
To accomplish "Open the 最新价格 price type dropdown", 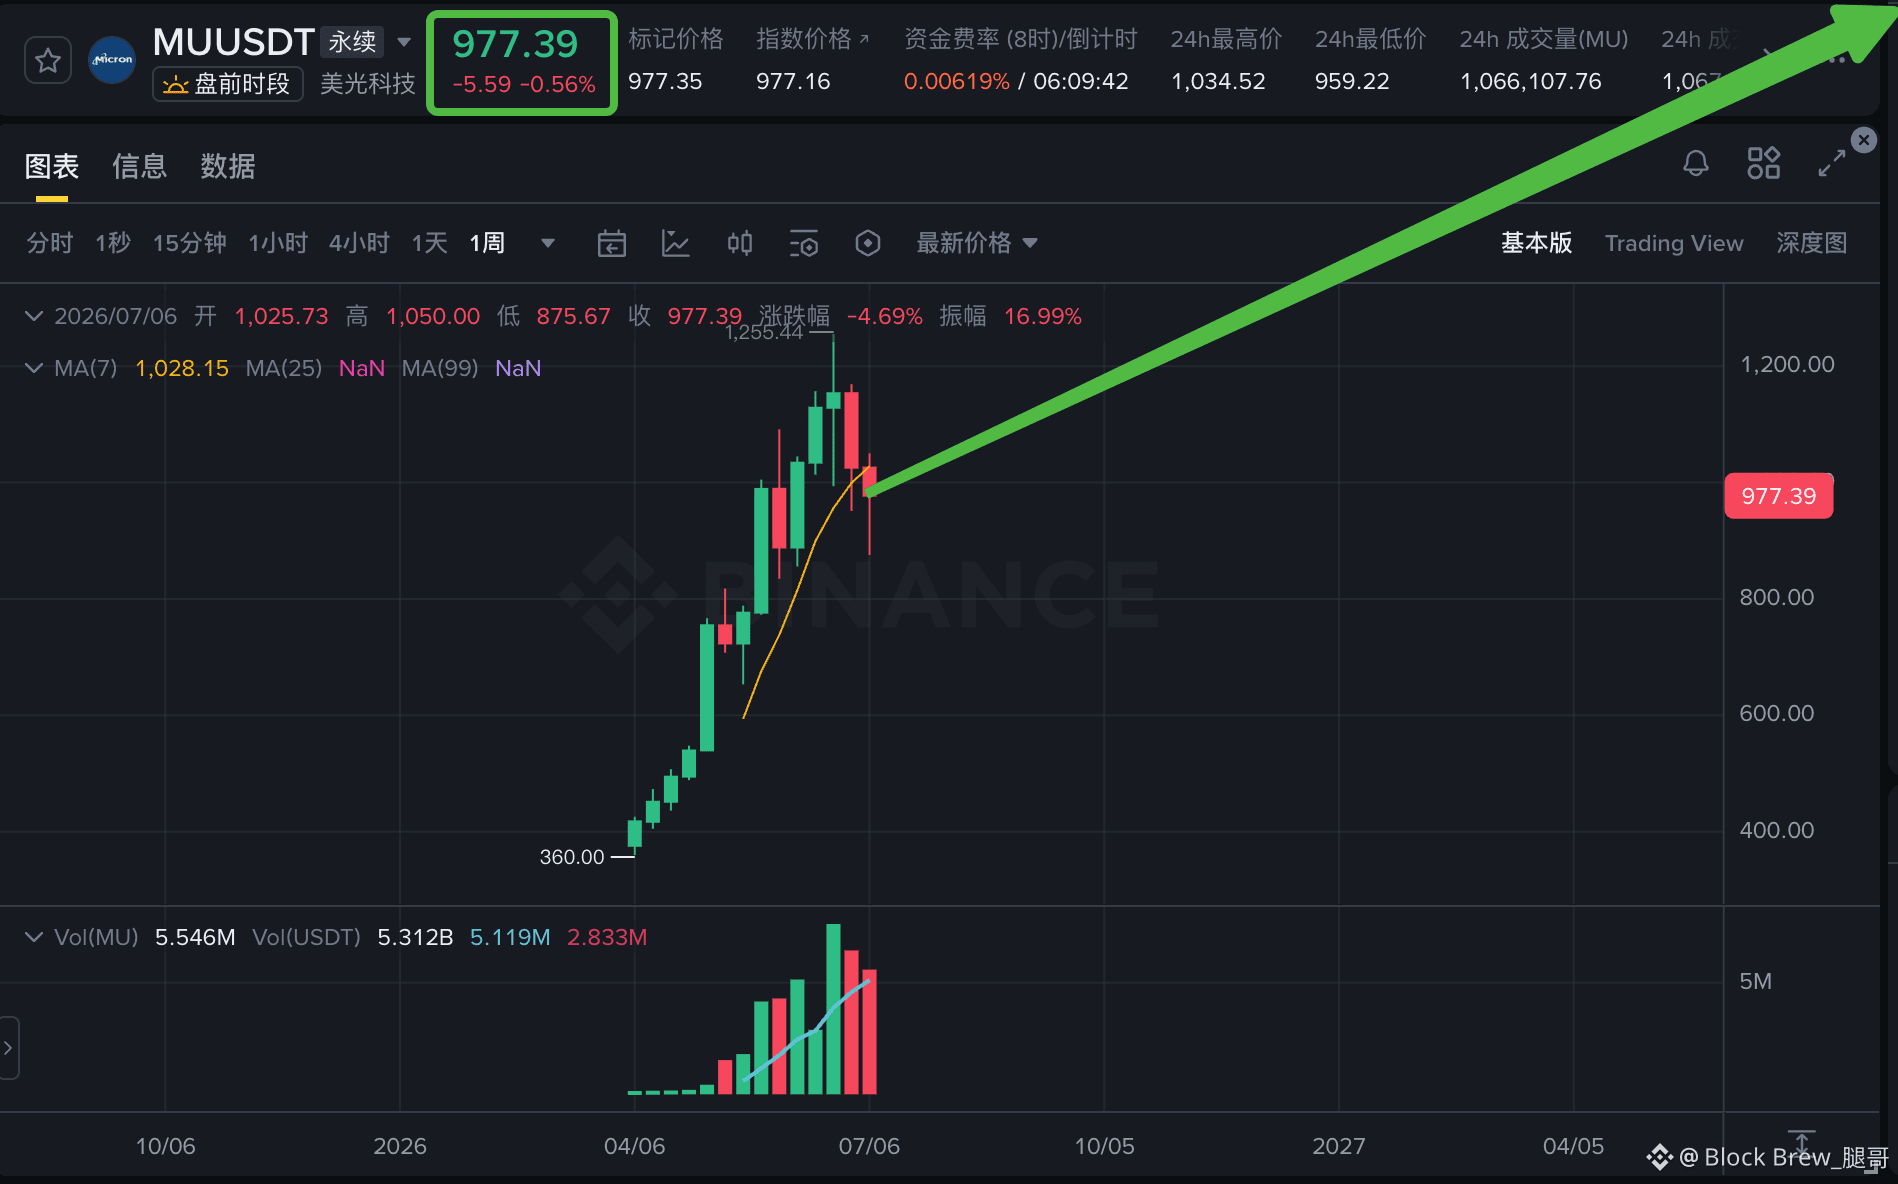I will click(977, 243).
